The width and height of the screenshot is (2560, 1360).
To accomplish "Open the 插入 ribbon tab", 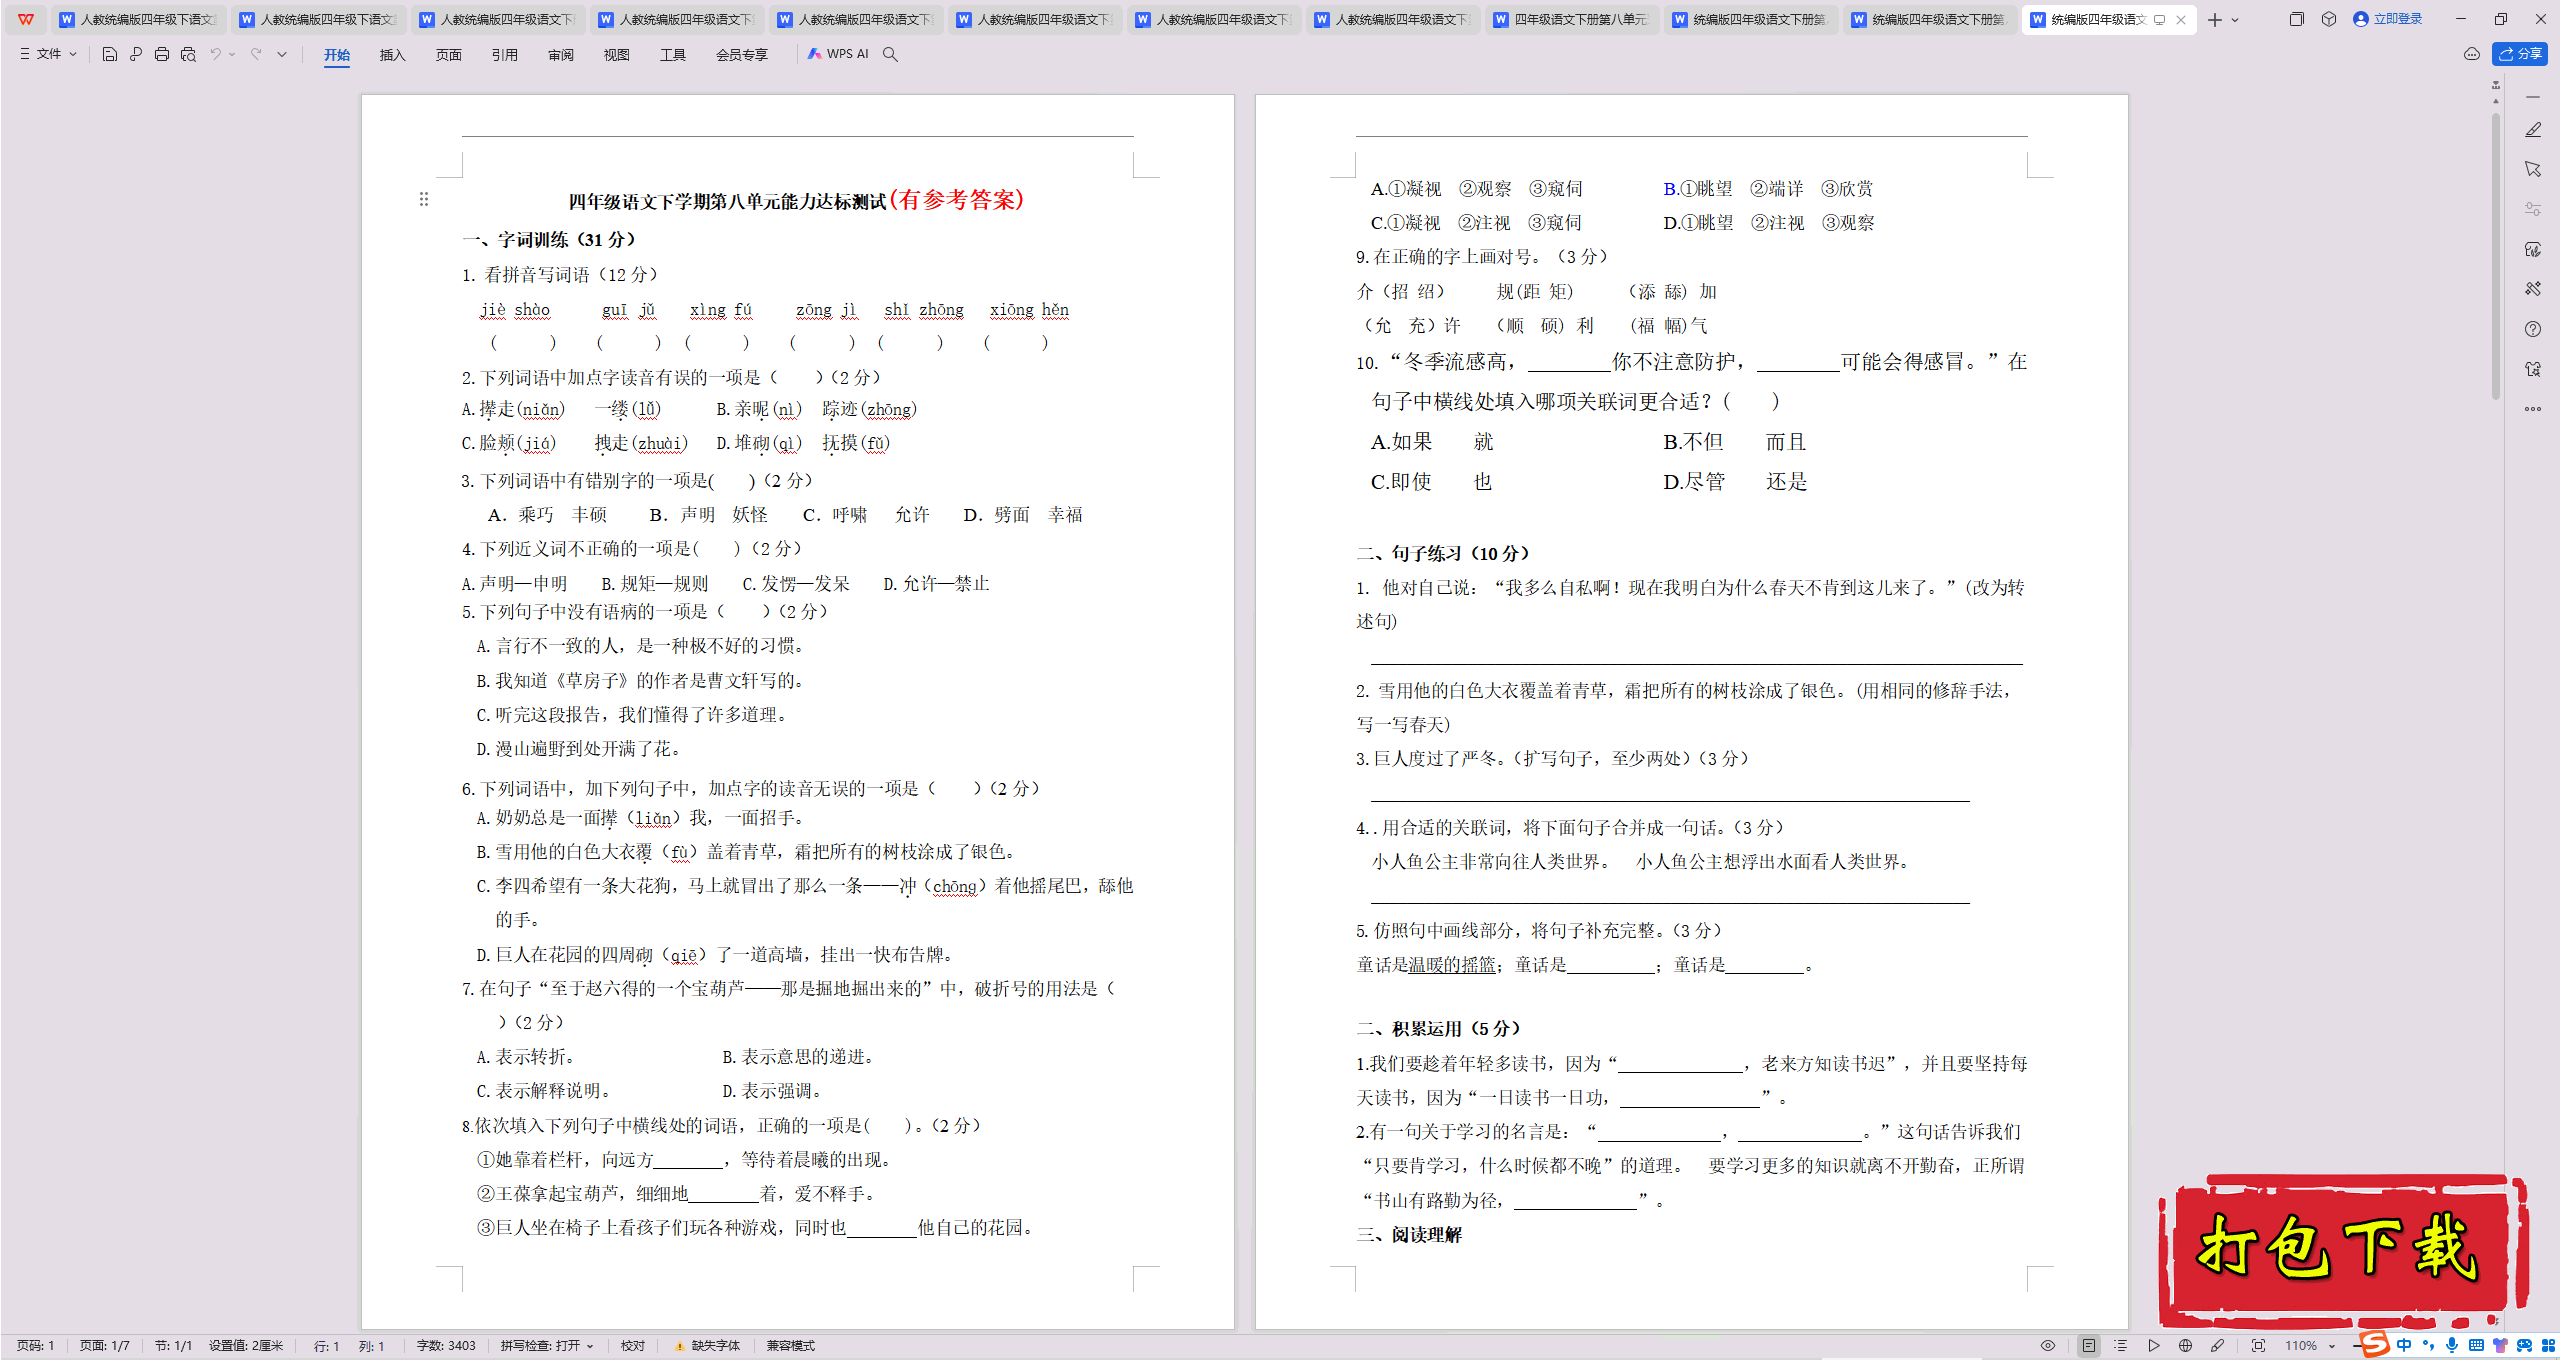I will coord(393,54).
